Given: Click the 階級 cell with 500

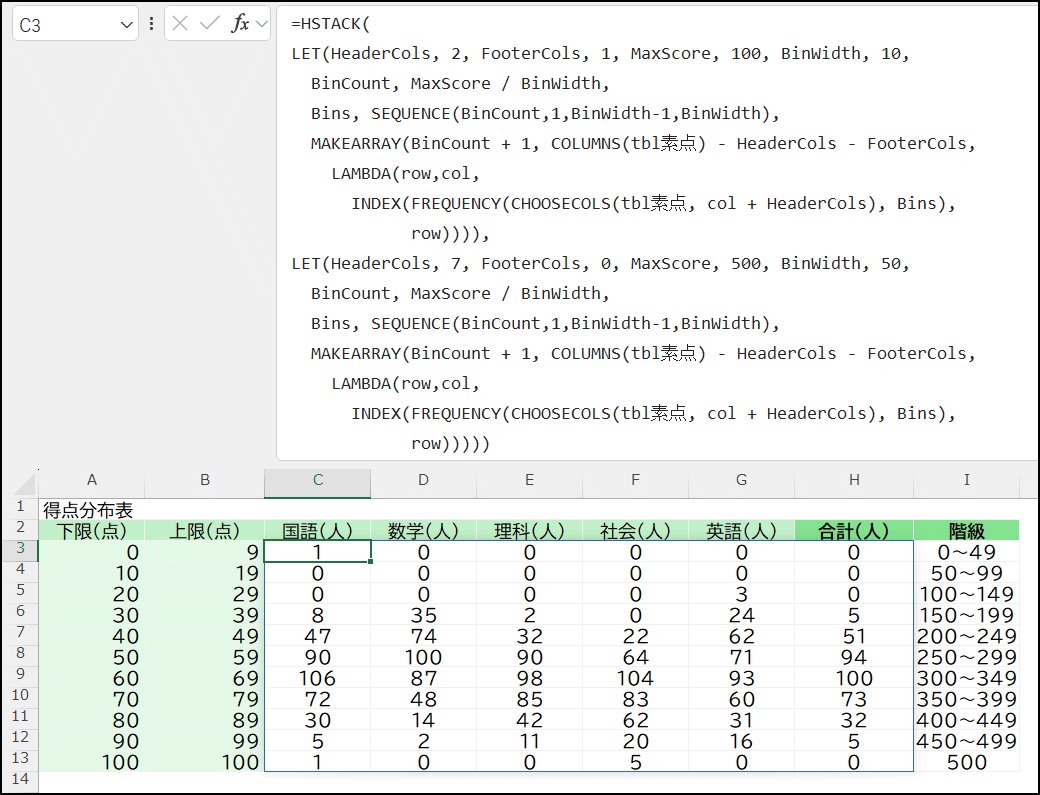Looking at the screenshot, I should click(966, 762).
